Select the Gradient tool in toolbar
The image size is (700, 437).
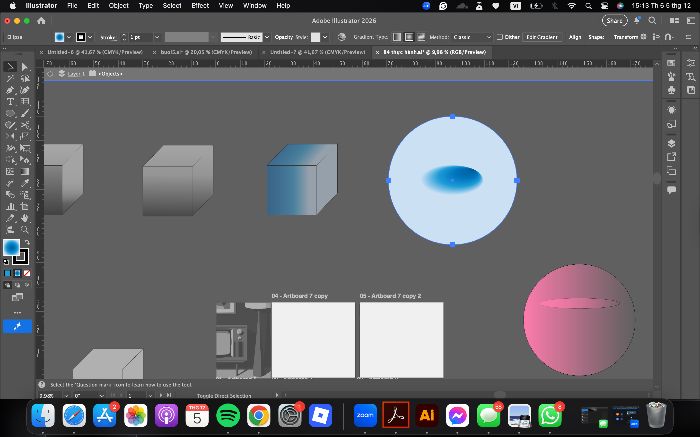25,171
